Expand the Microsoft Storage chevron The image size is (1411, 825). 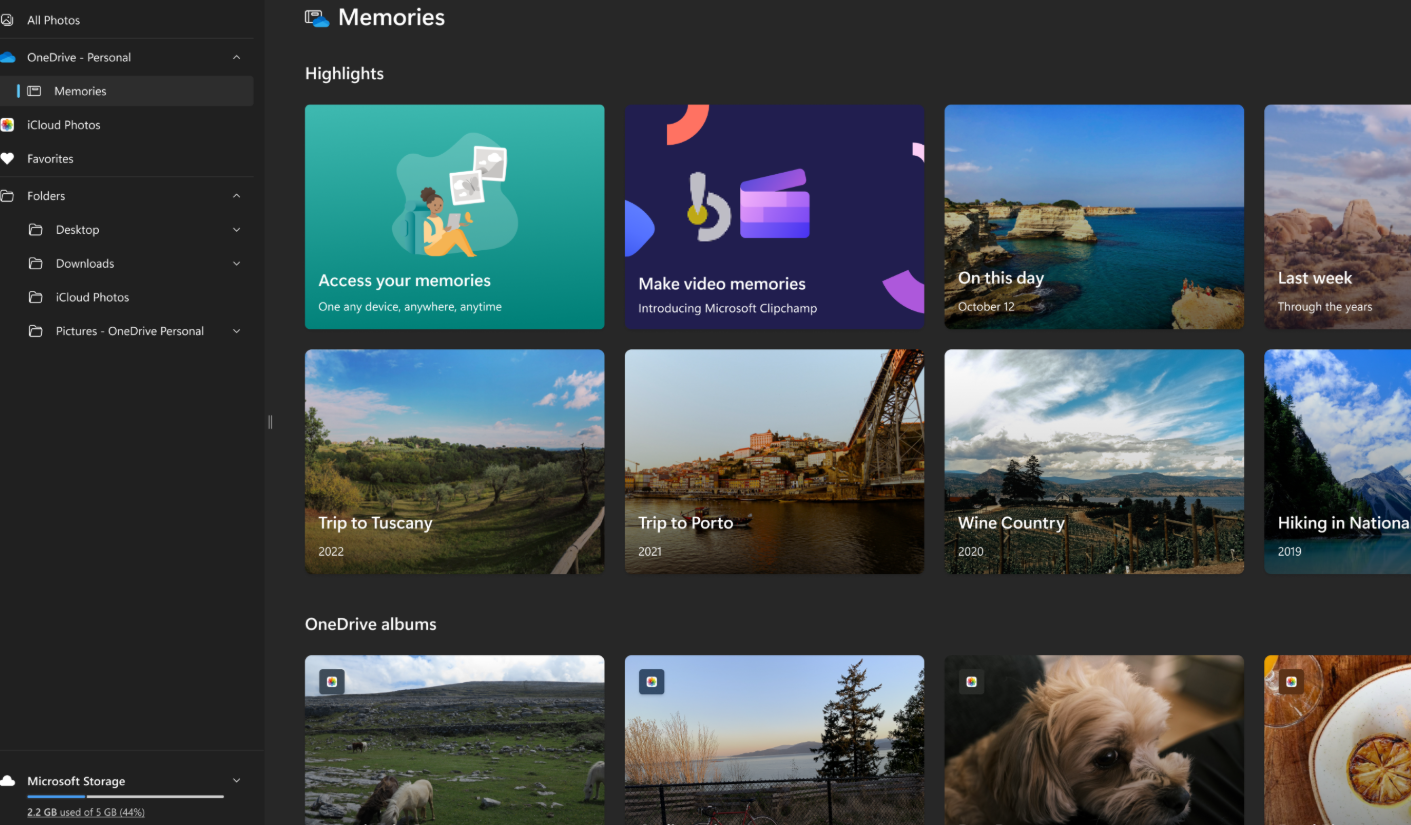tap(236, 781)
